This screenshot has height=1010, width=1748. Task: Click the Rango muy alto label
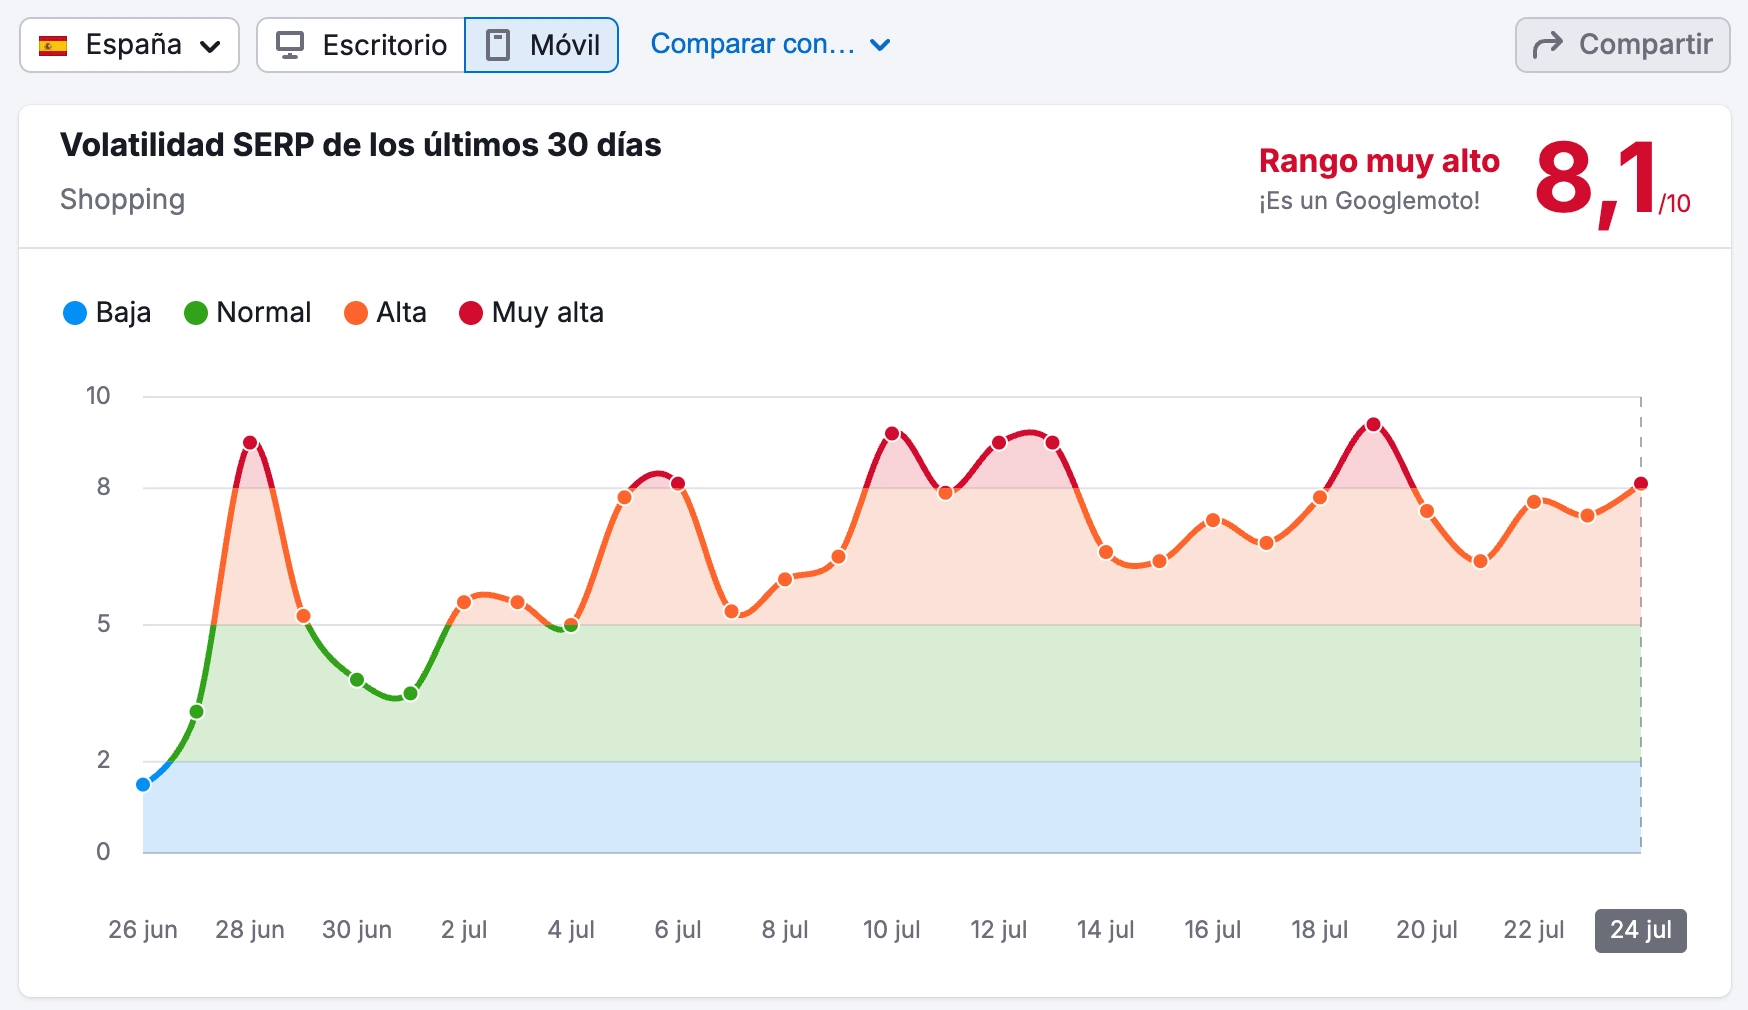[x=1379, y=160]
